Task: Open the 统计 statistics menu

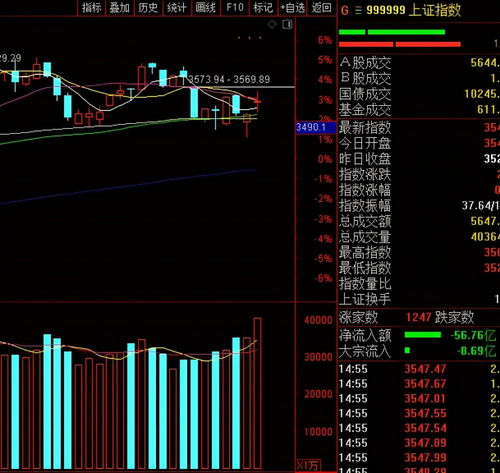Action: click(176, 7)
